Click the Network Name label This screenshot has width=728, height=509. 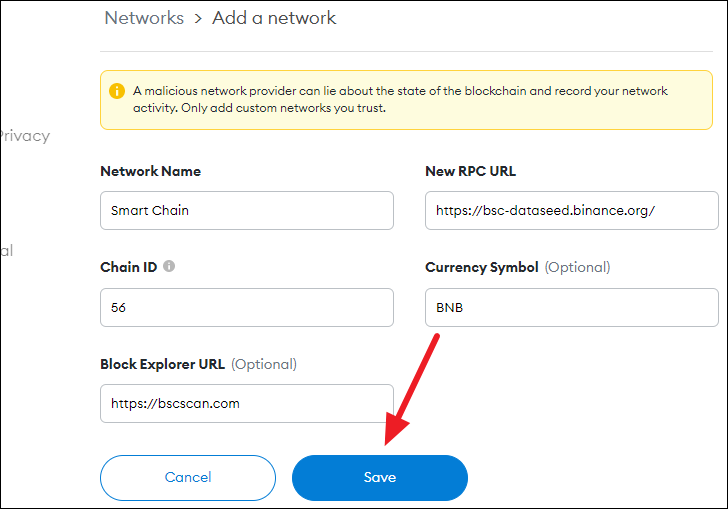coord(150,171)
